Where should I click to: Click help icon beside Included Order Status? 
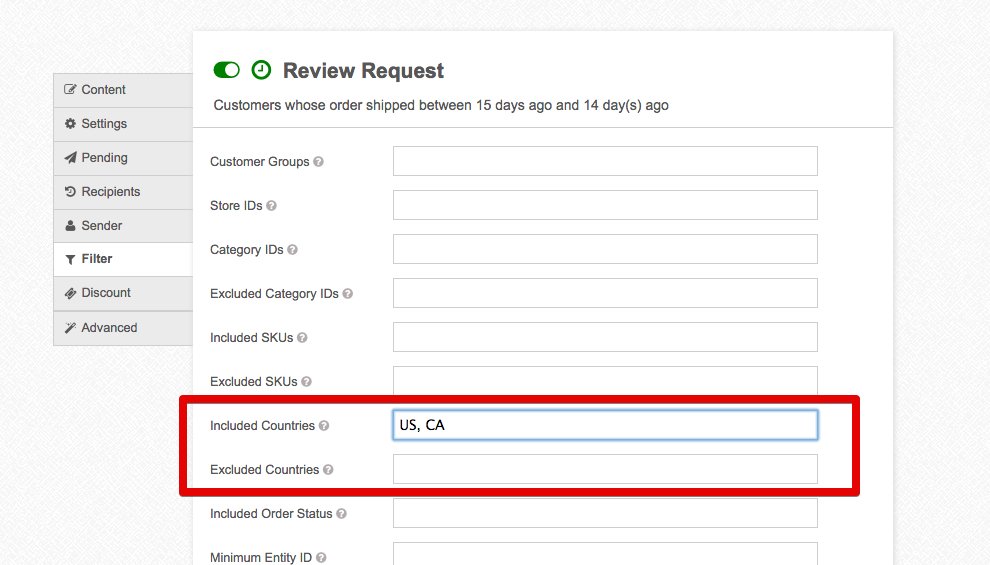pyautogui.click(x=342, y=514)
